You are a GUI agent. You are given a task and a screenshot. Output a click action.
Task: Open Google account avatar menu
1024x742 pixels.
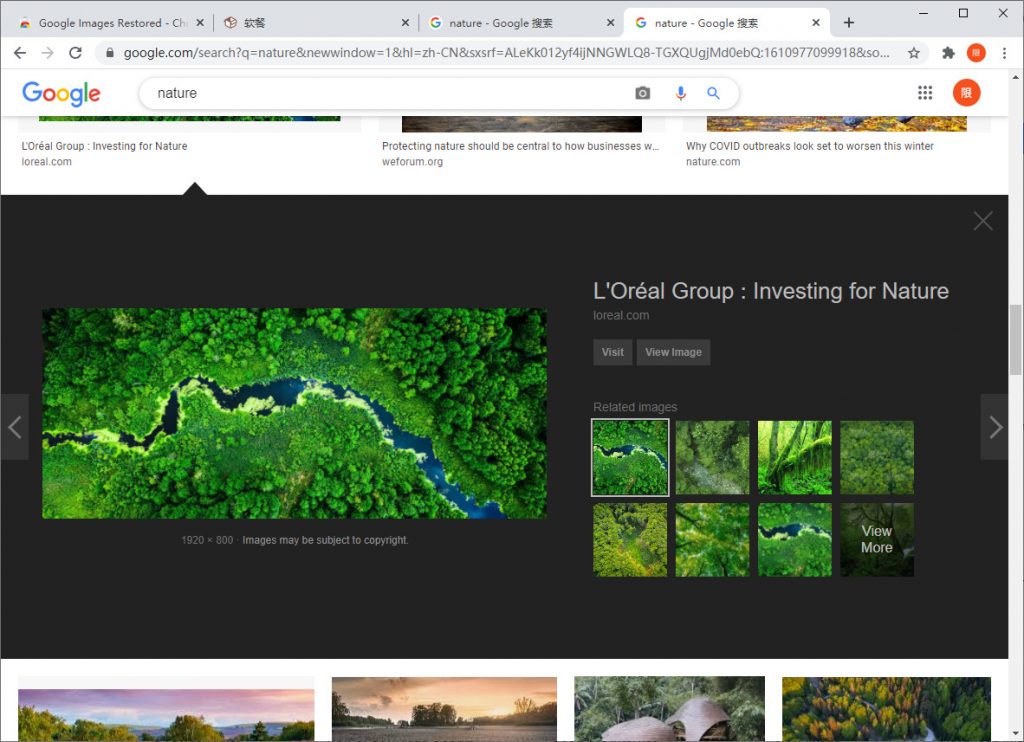coord(966,93)
